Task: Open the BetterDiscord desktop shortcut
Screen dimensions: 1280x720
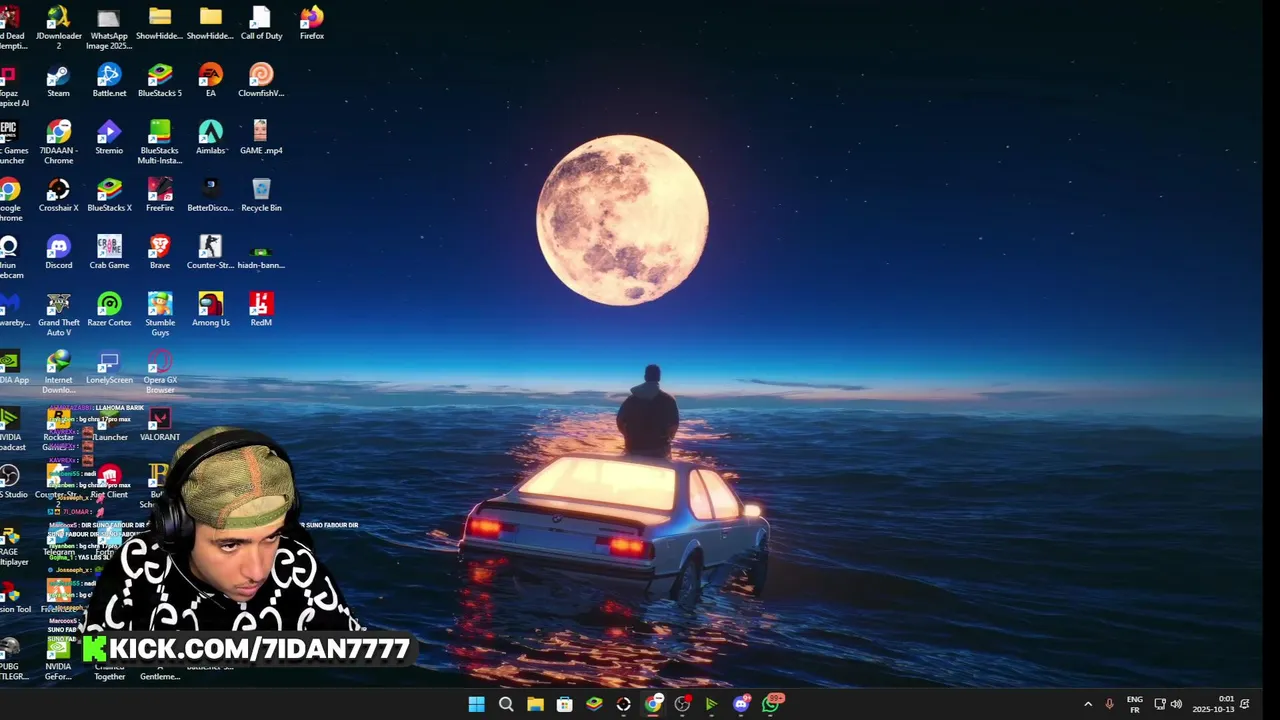Action: (x=210, y=195)
